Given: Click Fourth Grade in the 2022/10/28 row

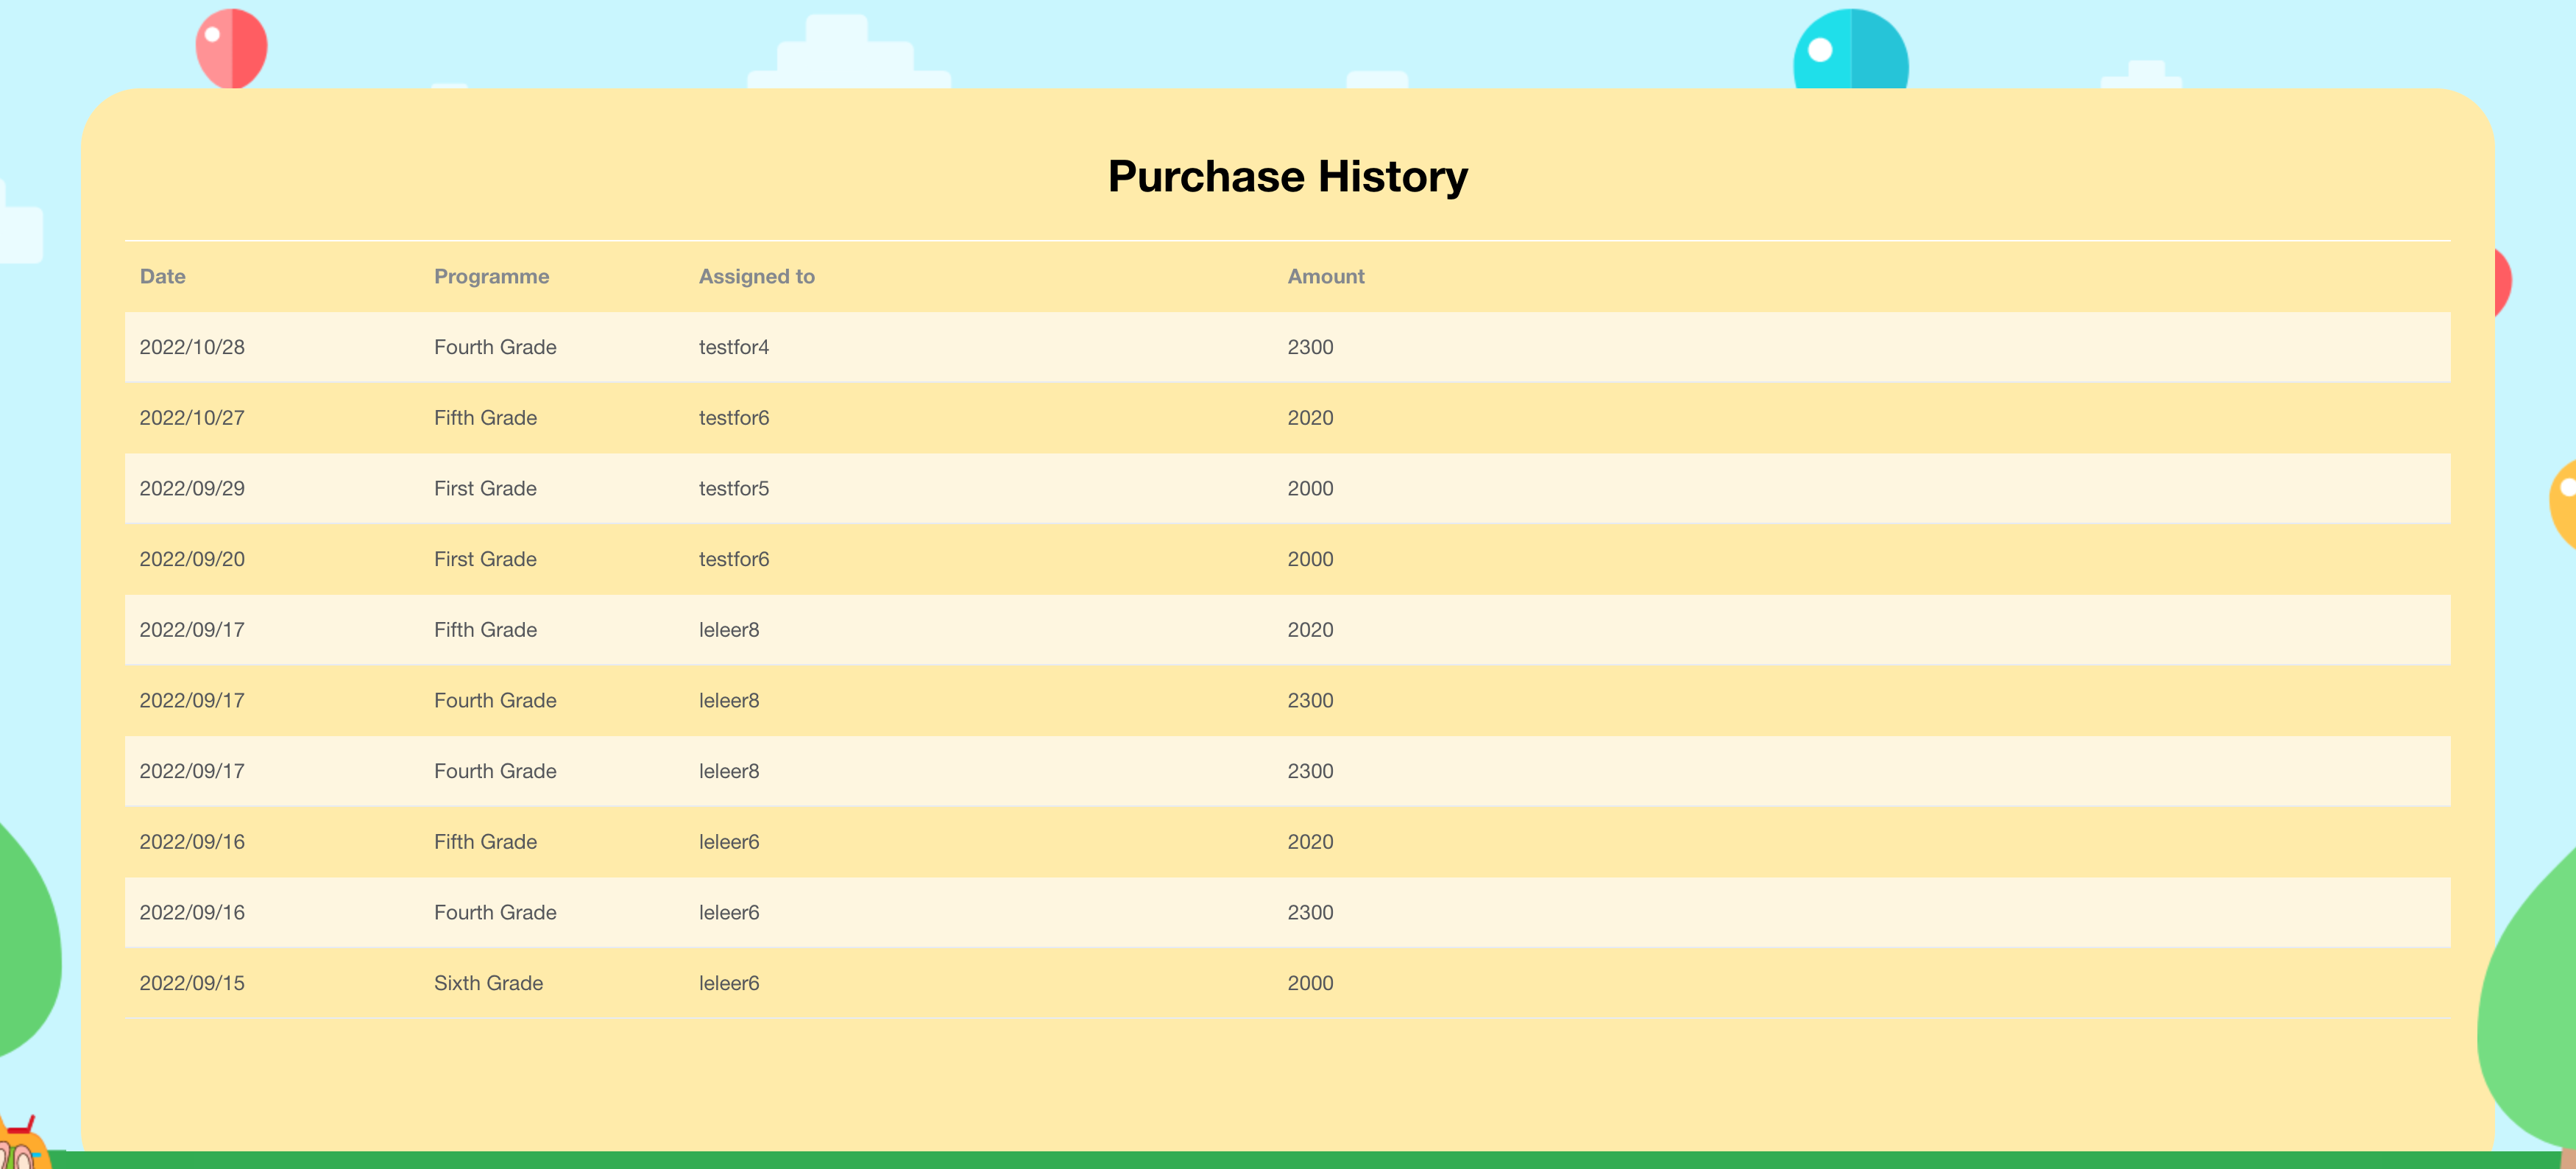Looking at the screenshot, I should [x=495, y=347].
